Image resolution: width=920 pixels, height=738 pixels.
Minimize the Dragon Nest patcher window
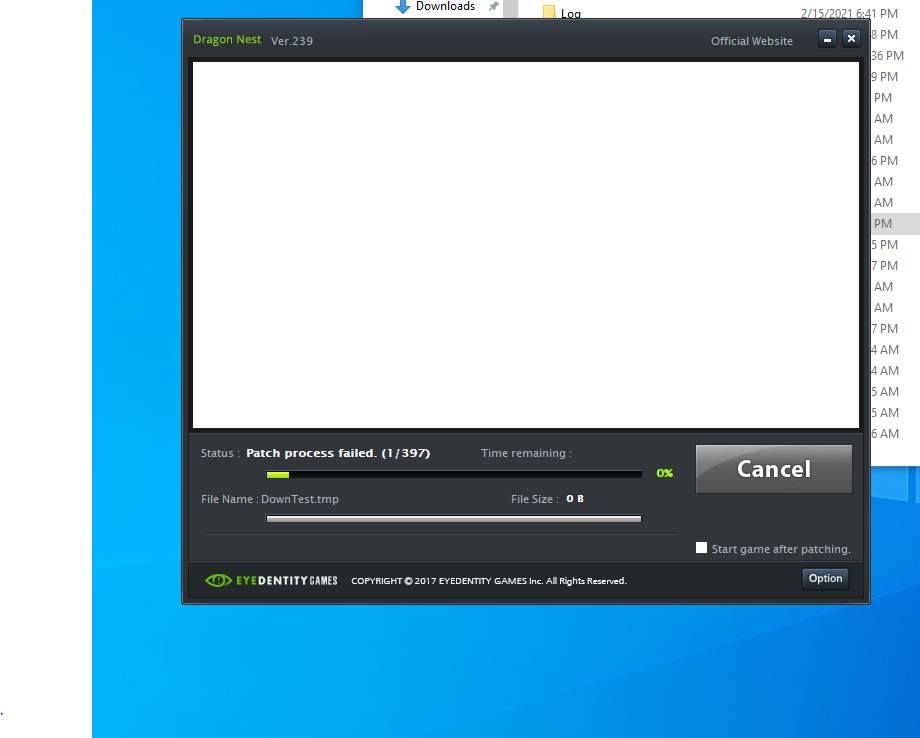[827, 39]
